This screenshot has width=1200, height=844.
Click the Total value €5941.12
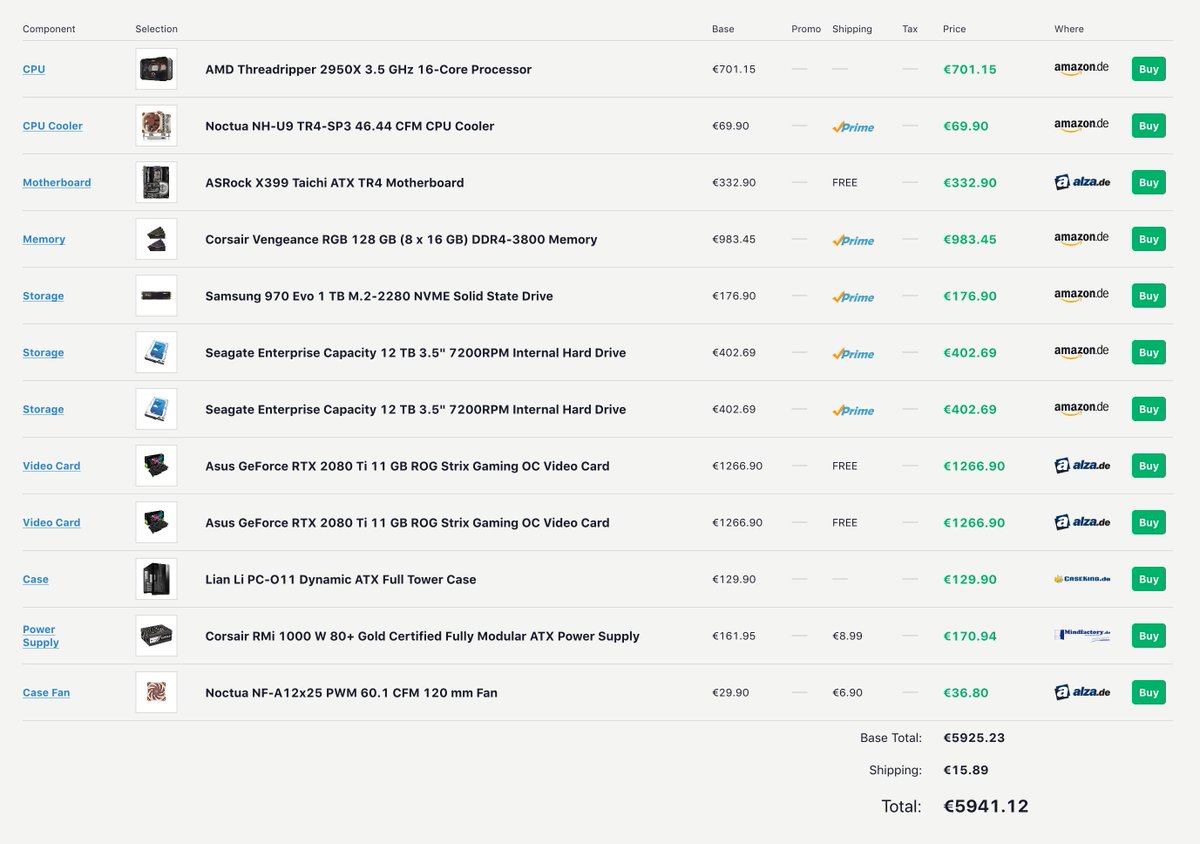coord(986,806)
